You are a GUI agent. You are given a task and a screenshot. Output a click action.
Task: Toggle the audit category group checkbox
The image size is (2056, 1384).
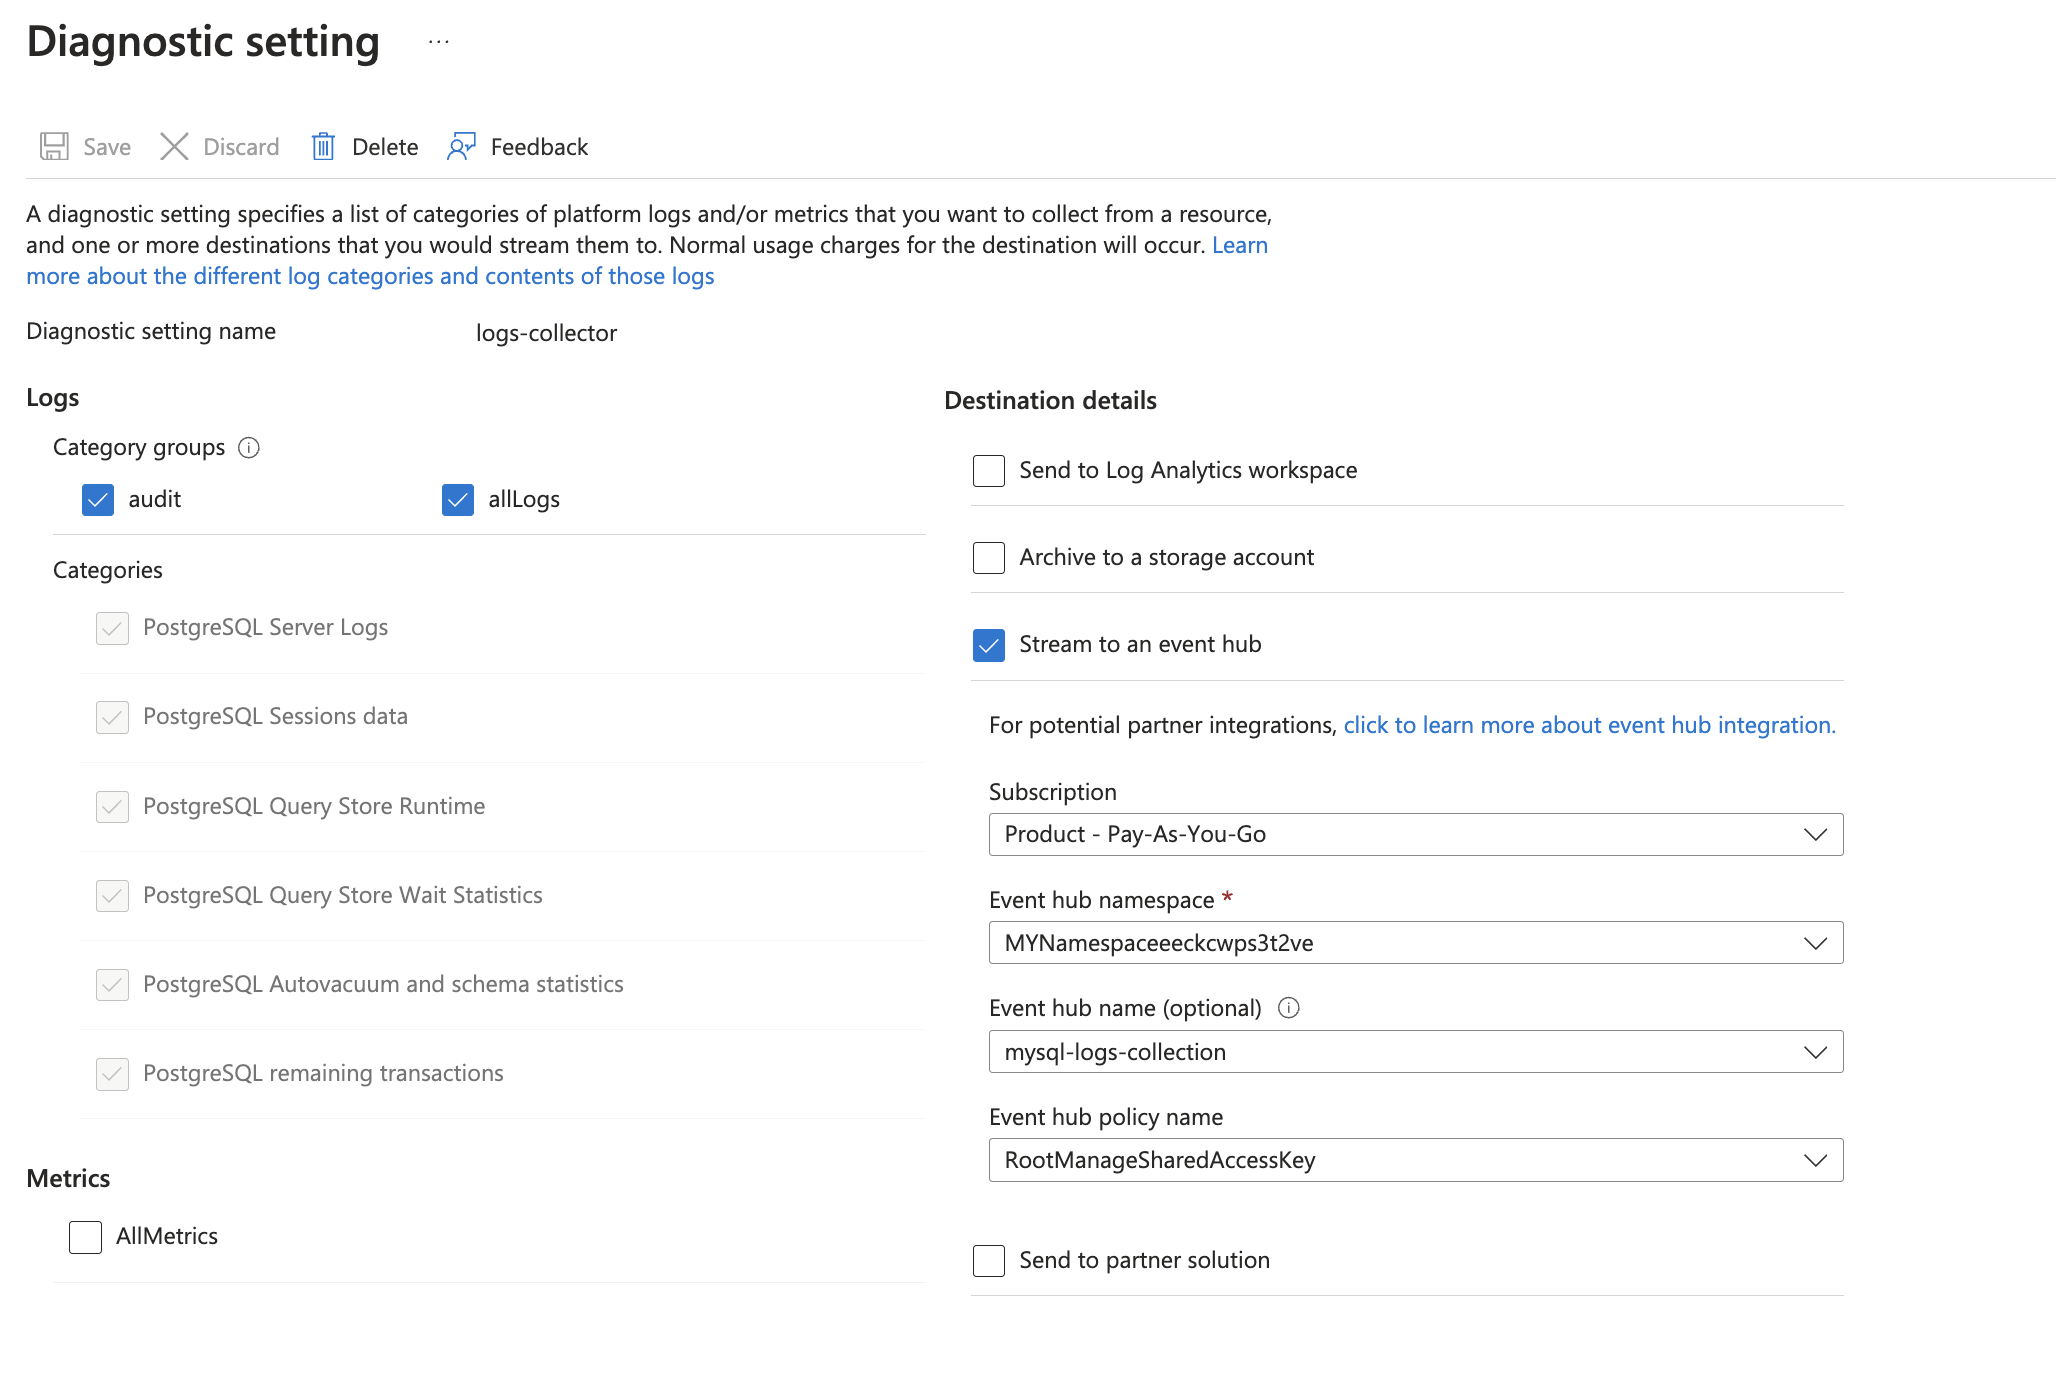pos(97,499)
